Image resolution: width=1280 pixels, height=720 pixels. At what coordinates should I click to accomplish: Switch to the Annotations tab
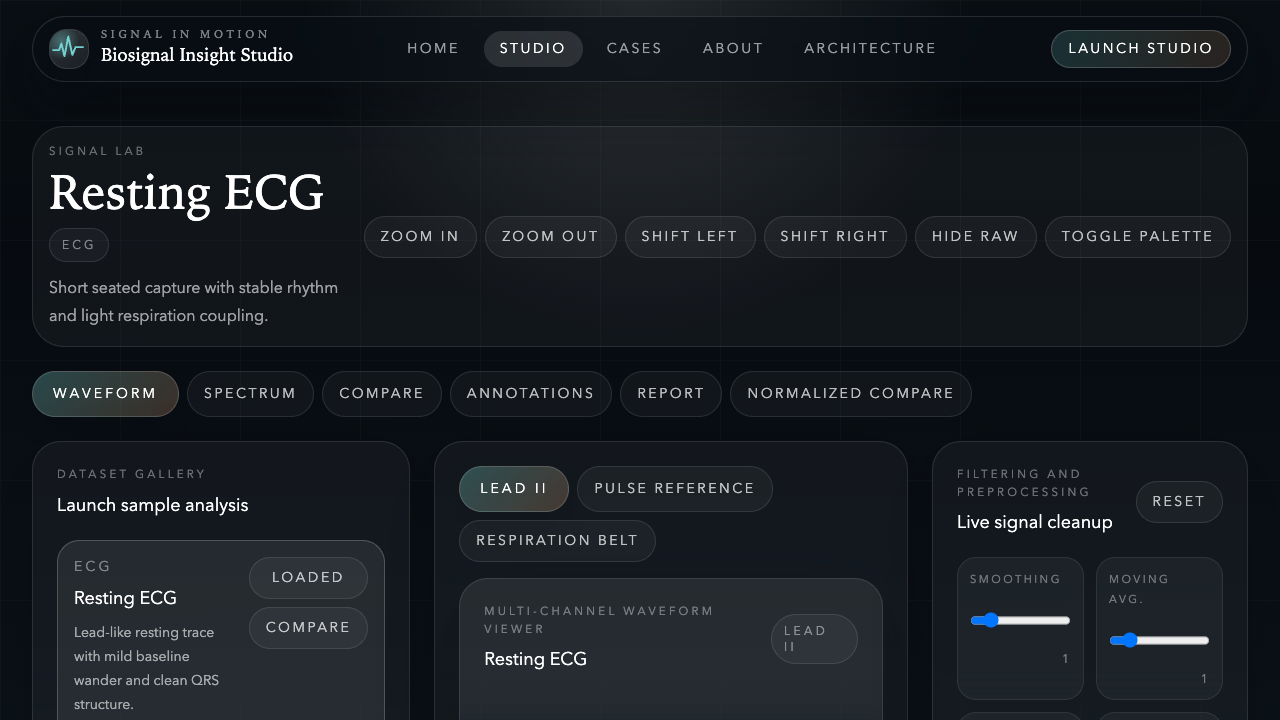(x=530, y=394)
